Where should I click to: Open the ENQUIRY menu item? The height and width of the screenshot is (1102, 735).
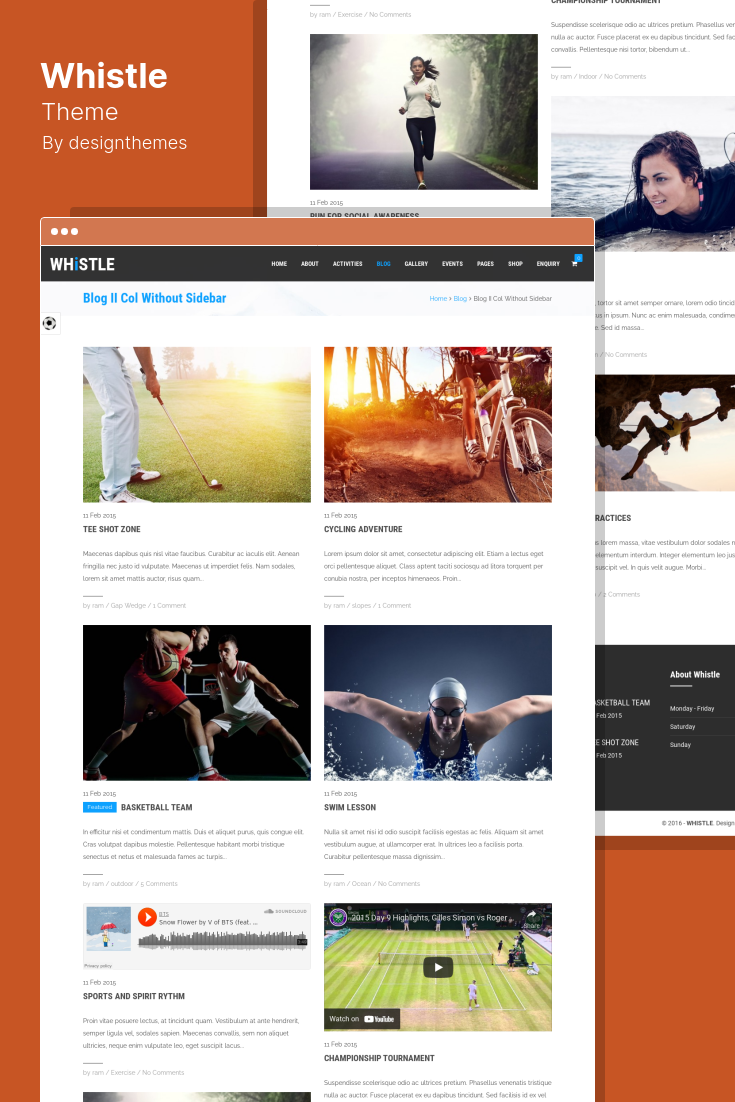pyautogui.click(x=548, y=264)
